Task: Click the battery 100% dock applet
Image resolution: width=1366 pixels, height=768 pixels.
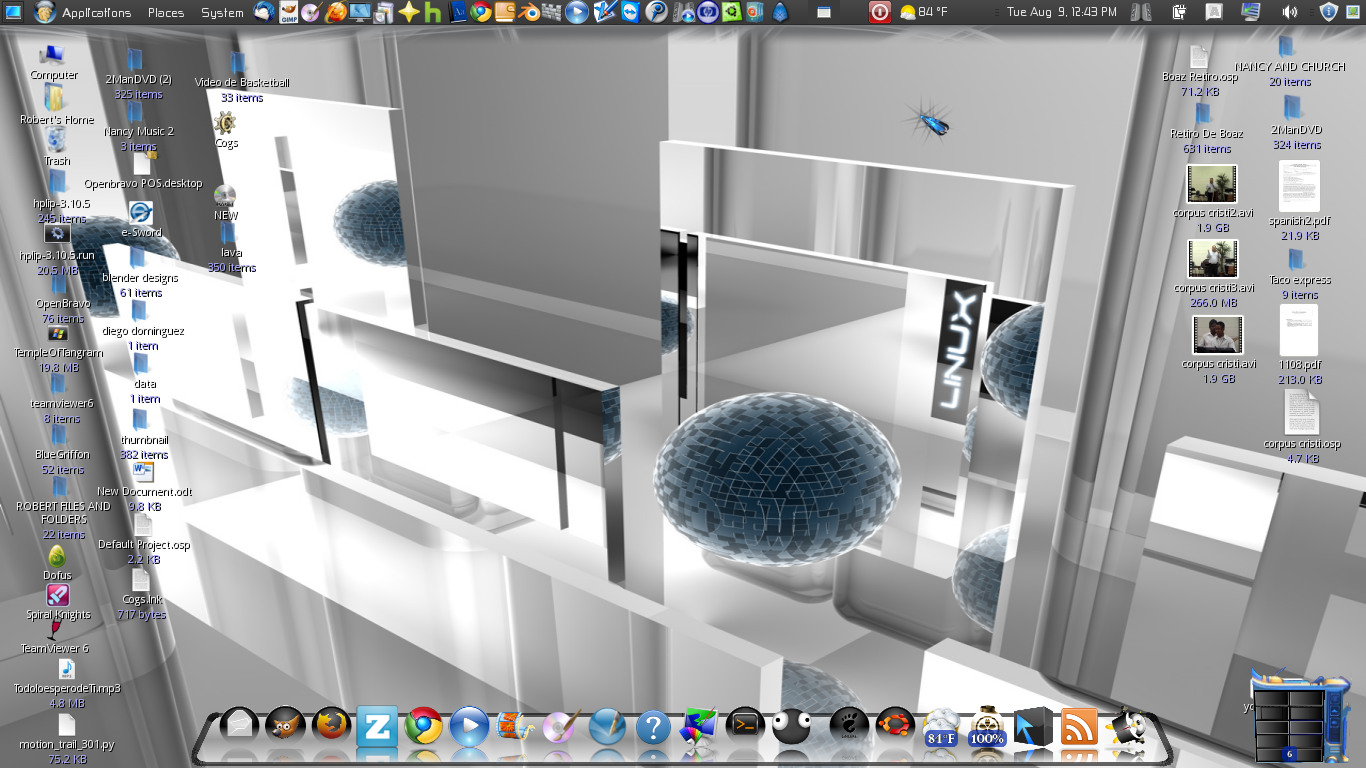Action: (x=987, y=727)
